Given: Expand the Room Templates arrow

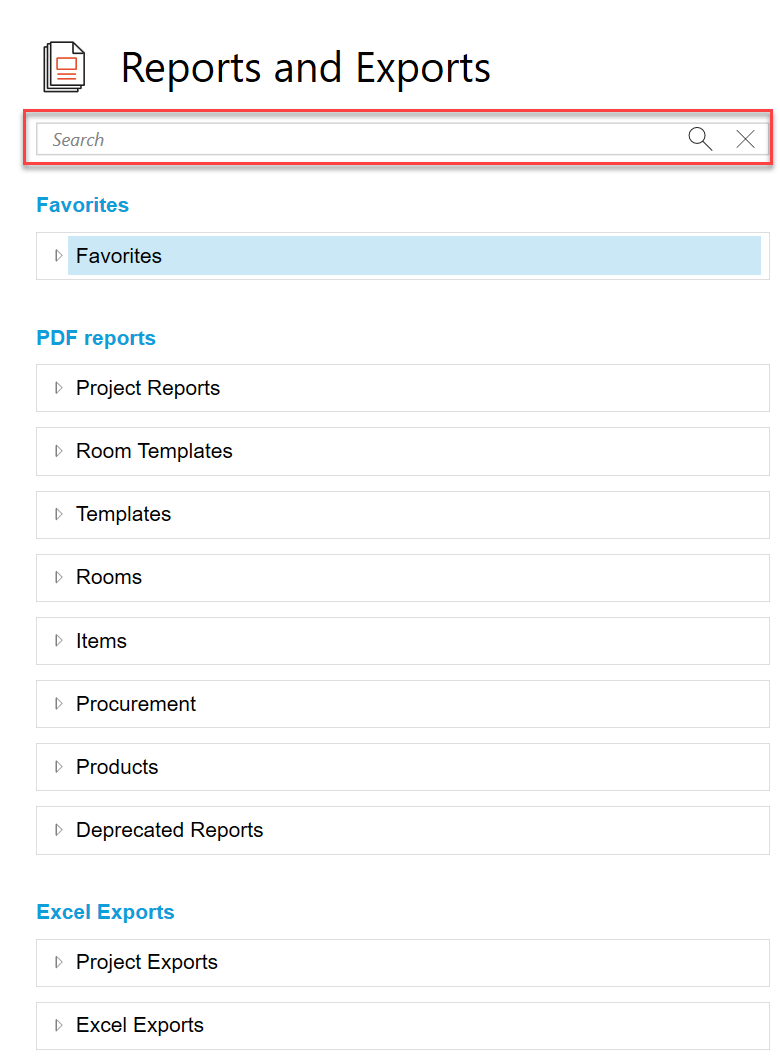Looking at the screenshot, I should [x=58, y=451].
